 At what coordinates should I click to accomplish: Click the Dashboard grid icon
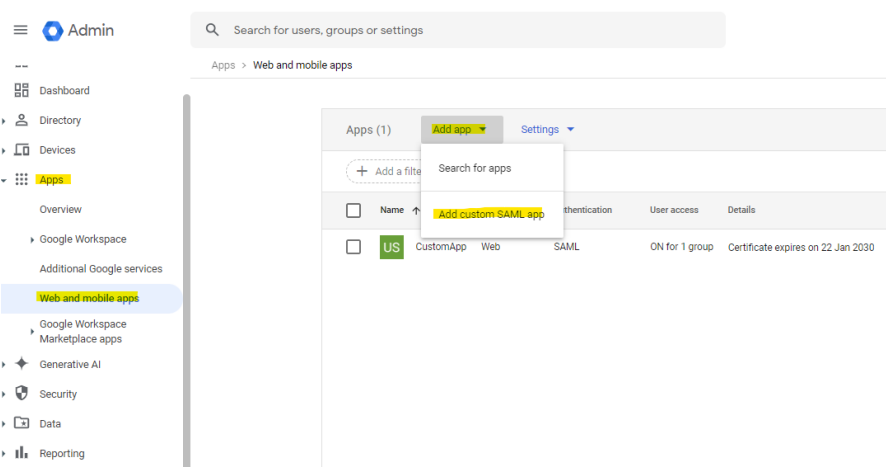click(x=21, y=90)
